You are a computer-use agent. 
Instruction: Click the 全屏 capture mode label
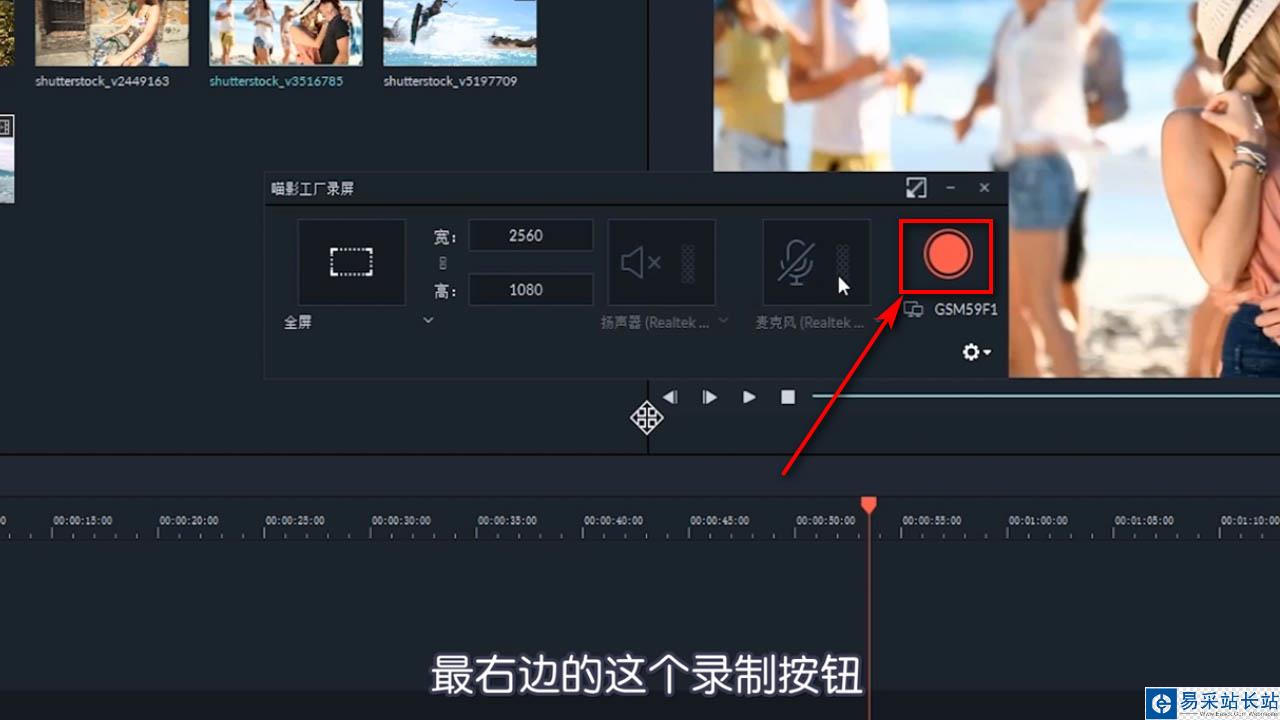298,323
